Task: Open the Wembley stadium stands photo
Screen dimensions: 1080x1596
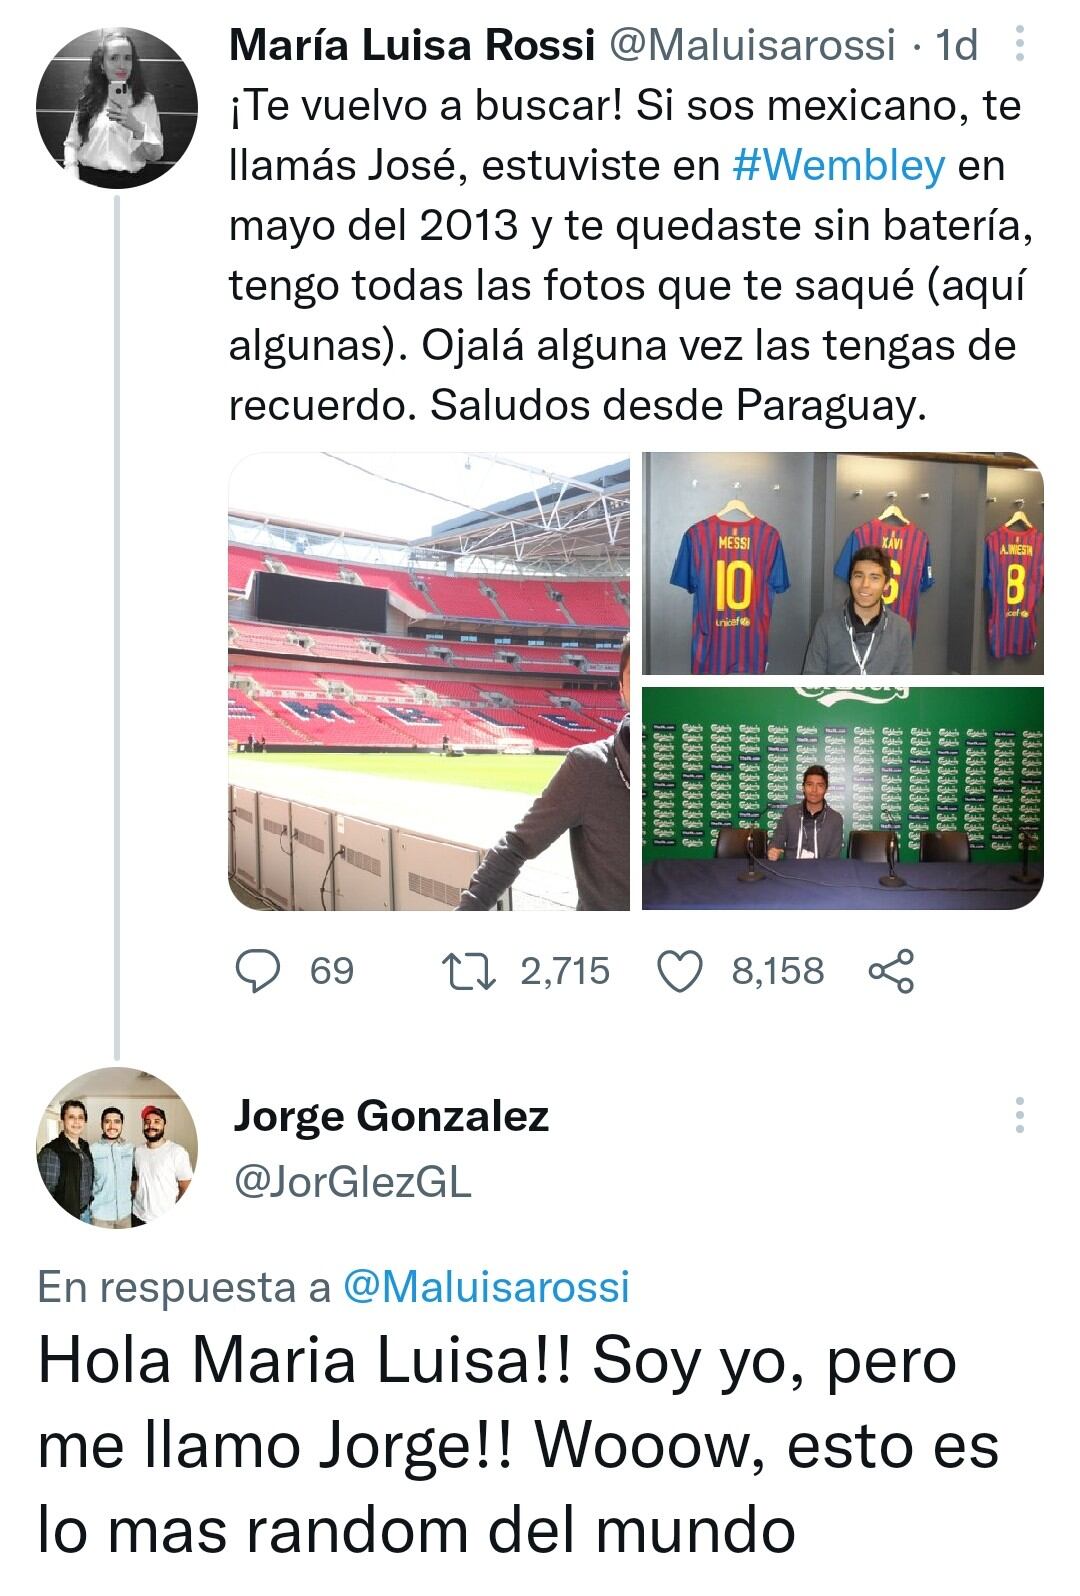Action: (x=429, y=681)
